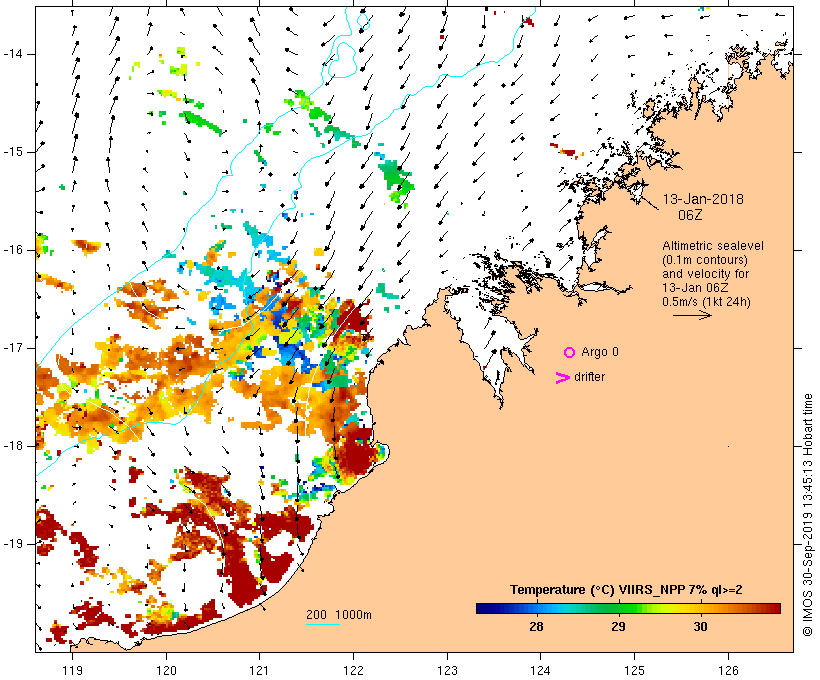The height and width of the screenshot is (680, 820).
Task: Click the -17 latitude axis label
Action: 13,348
